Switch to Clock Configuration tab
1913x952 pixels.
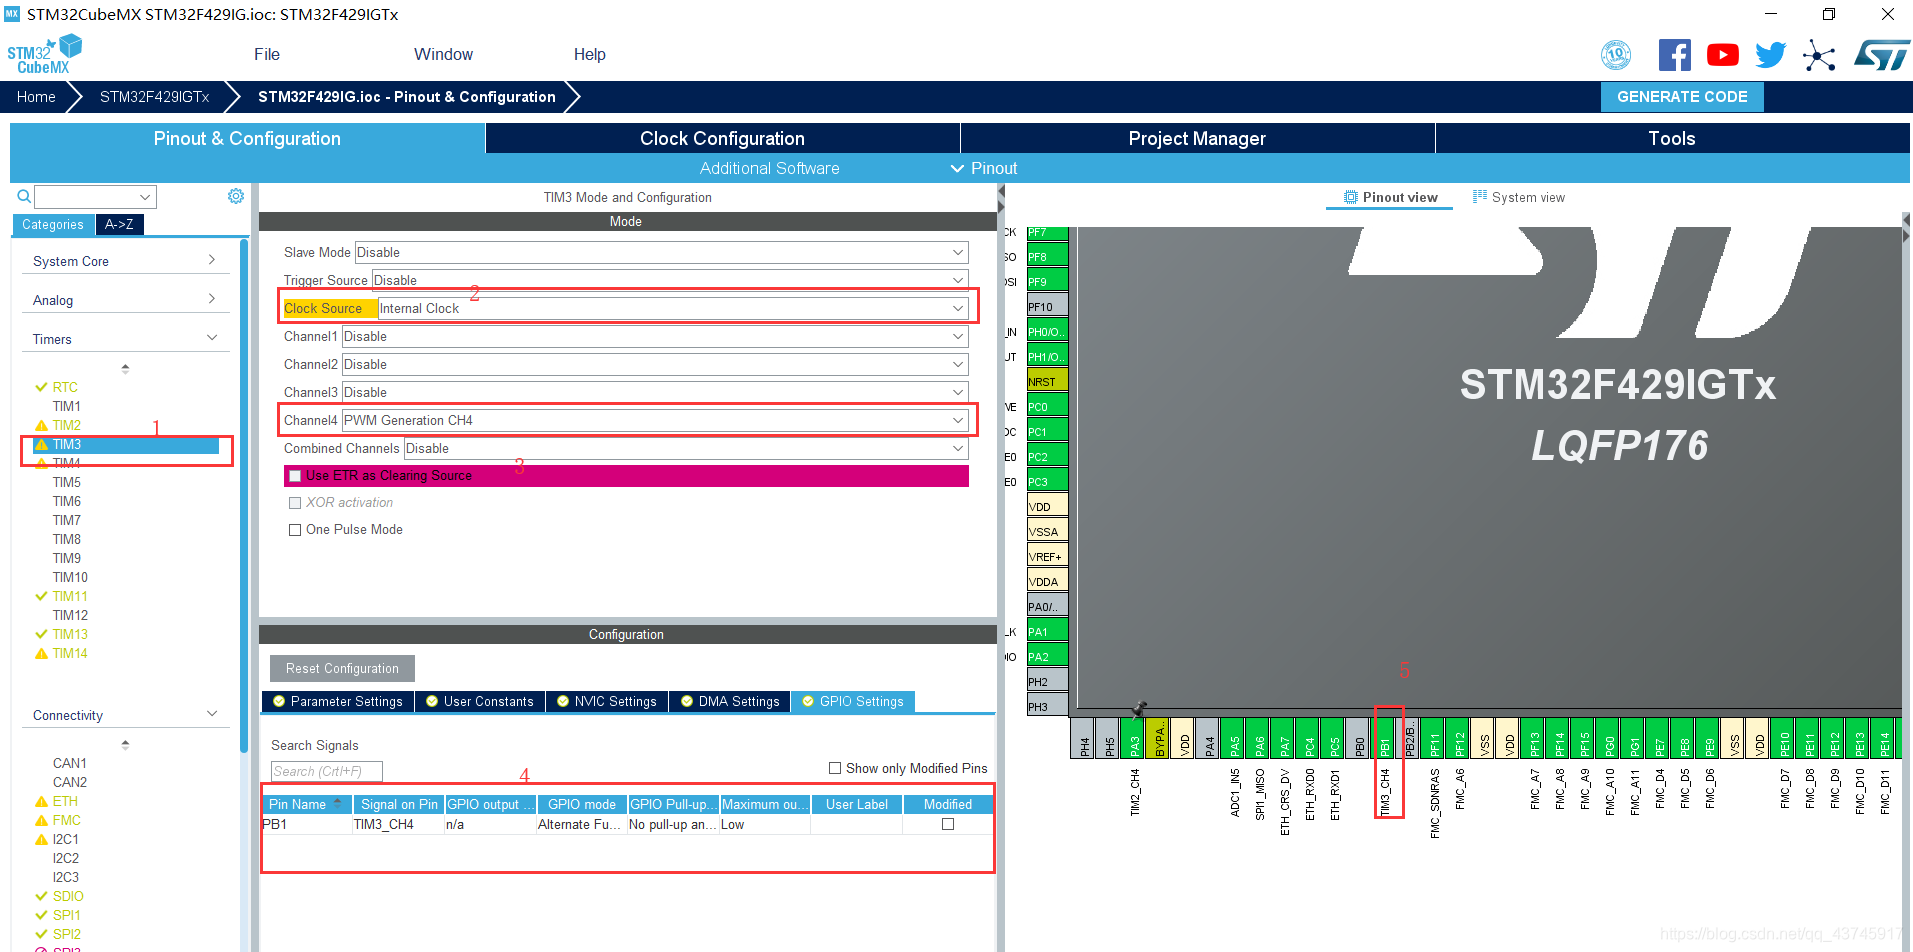click(x=722, y=138)
